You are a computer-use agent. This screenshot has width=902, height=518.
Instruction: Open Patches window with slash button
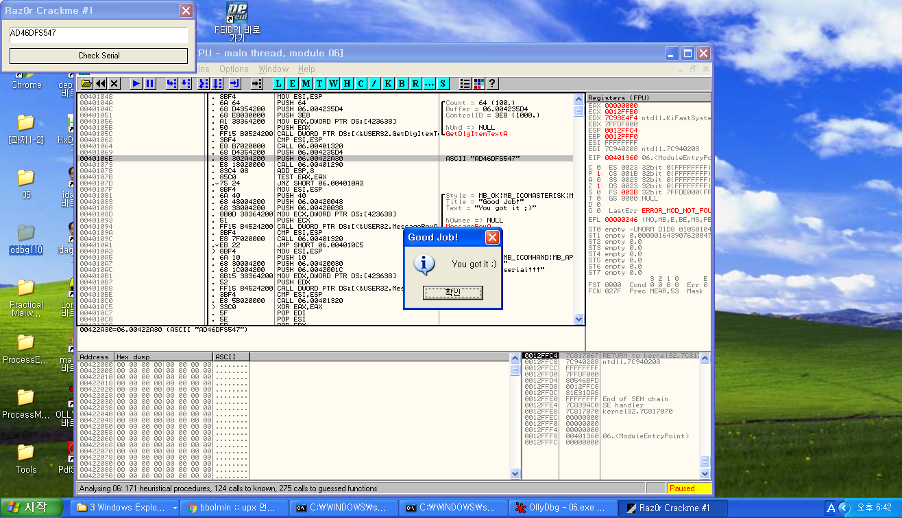click(374, 84)
